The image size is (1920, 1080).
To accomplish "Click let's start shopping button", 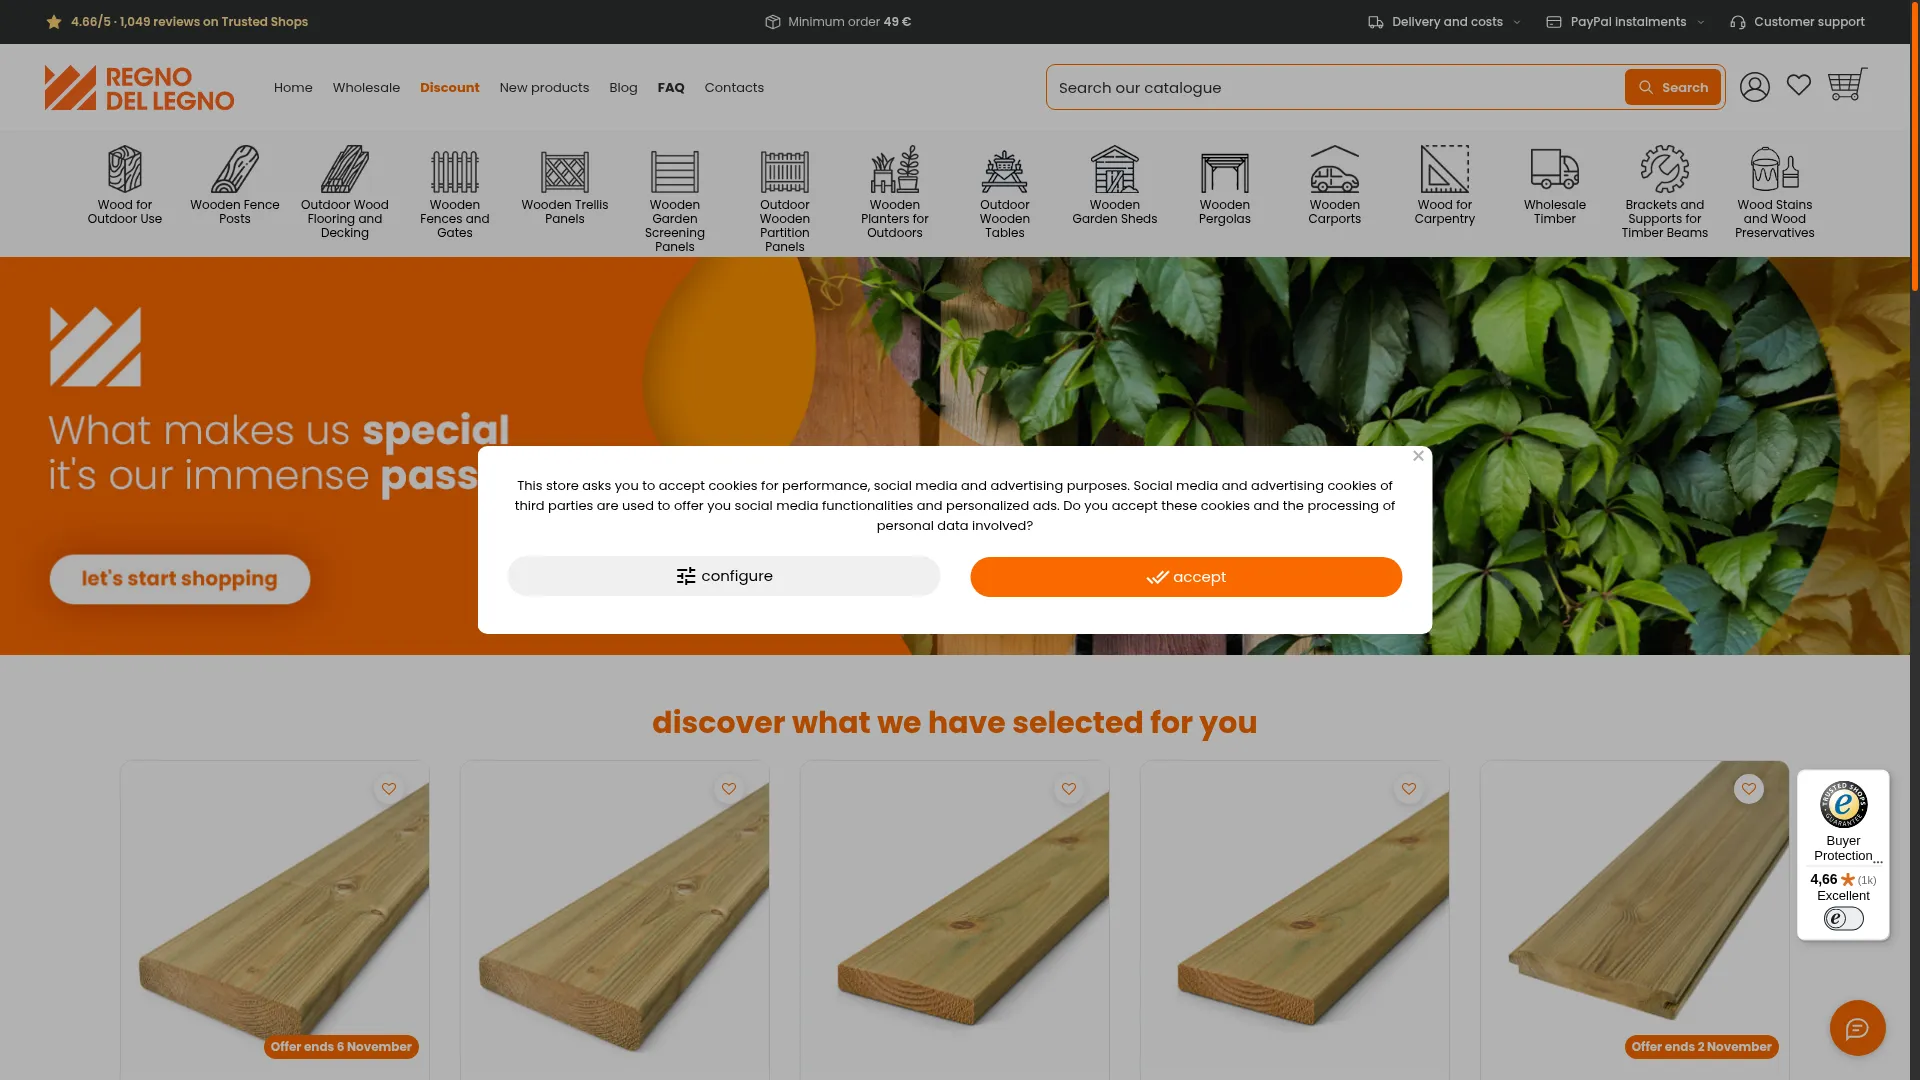I will click(x=180, y=579).
